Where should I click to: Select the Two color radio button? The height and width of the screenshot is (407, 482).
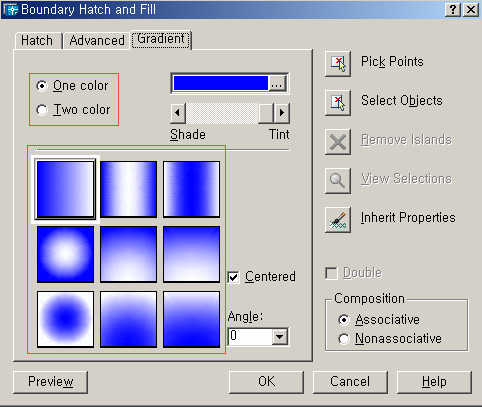(x=42, y=110)
